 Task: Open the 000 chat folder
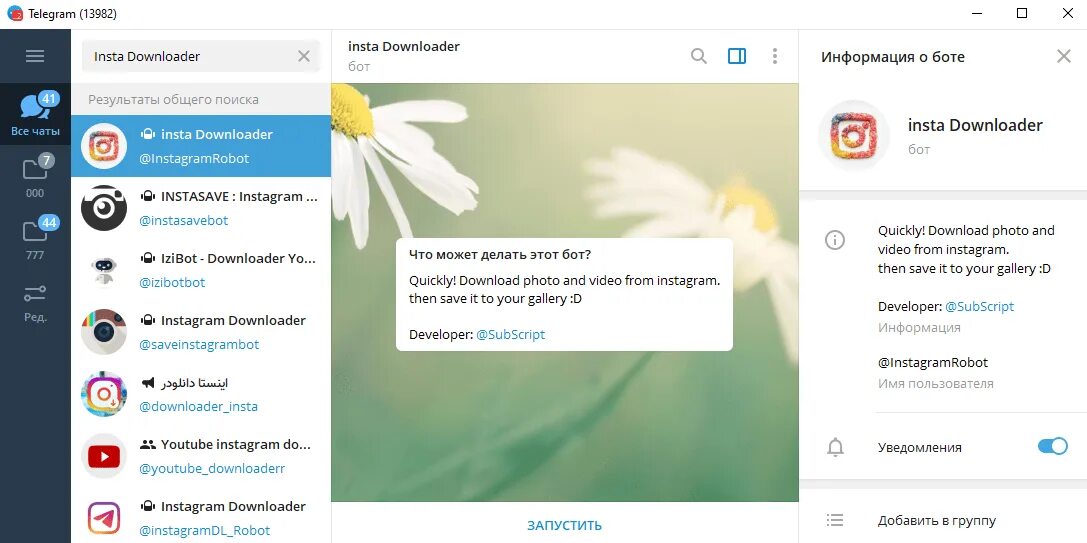pos(35,176)
